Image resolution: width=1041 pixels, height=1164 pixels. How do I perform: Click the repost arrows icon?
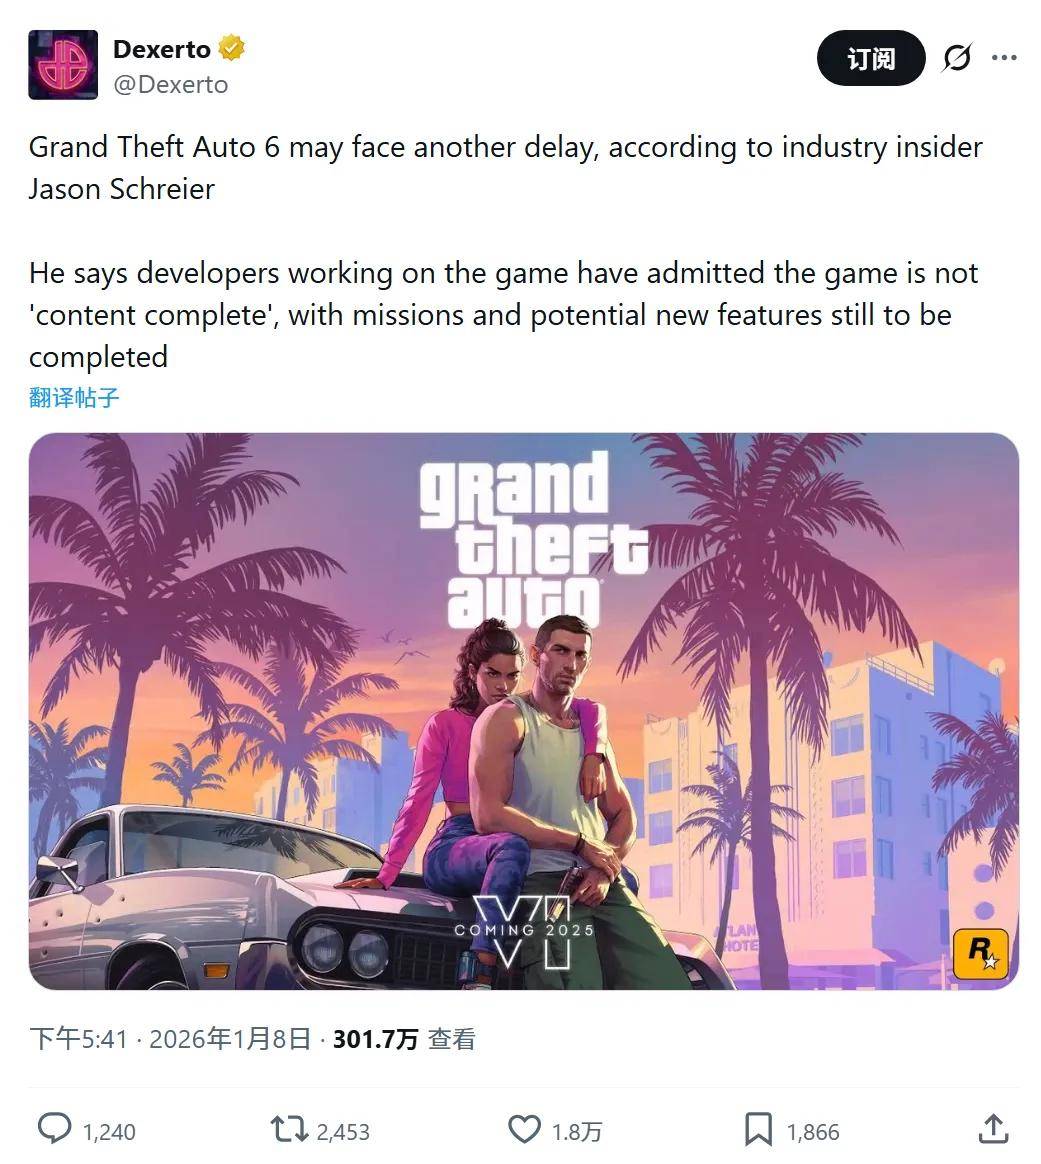tap(289, 1128)
